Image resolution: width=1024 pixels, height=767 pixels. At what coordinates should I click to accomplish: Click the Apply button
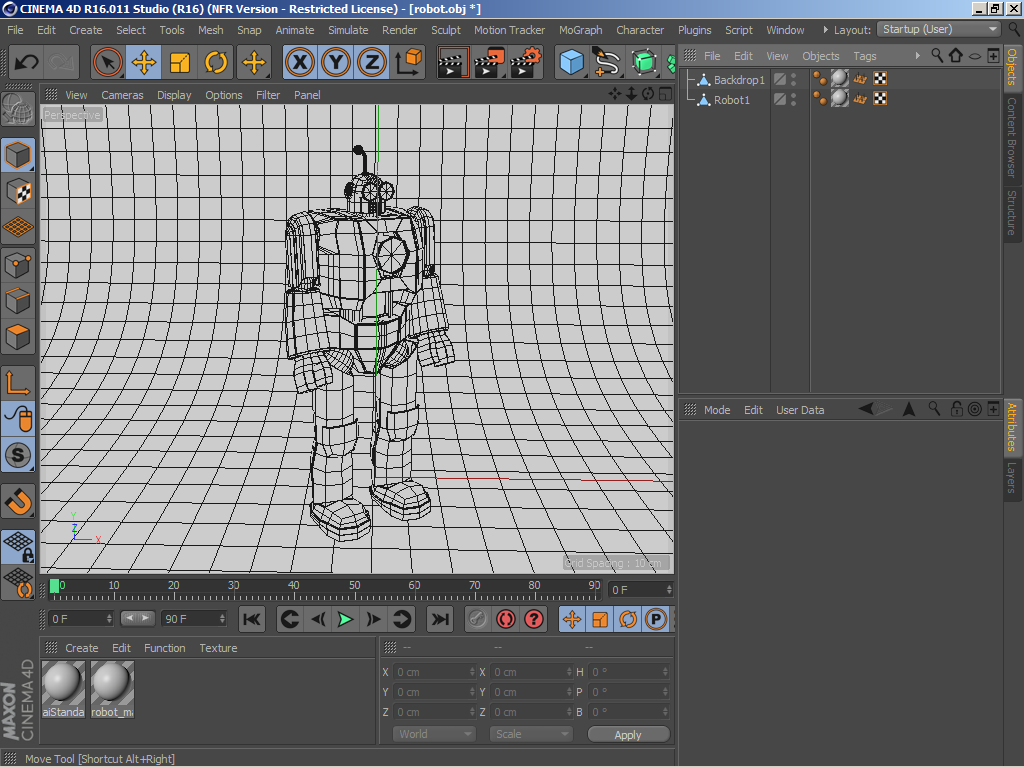(628, 735)
